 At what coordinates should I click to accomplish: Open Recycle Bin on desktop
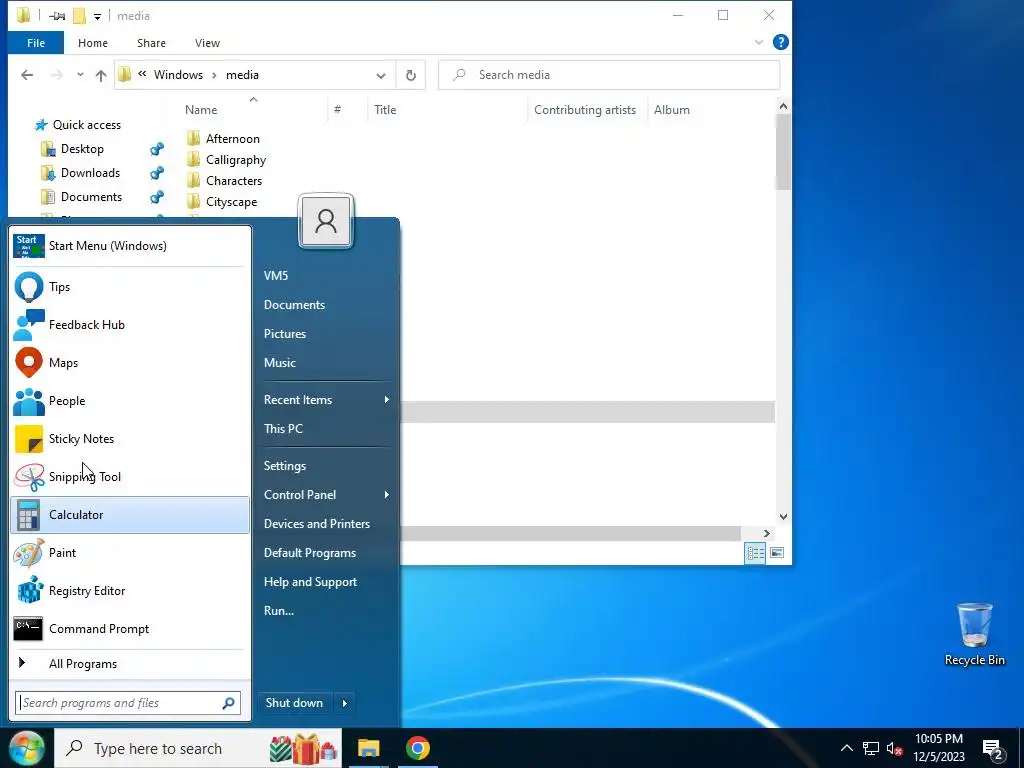(974, 634)
